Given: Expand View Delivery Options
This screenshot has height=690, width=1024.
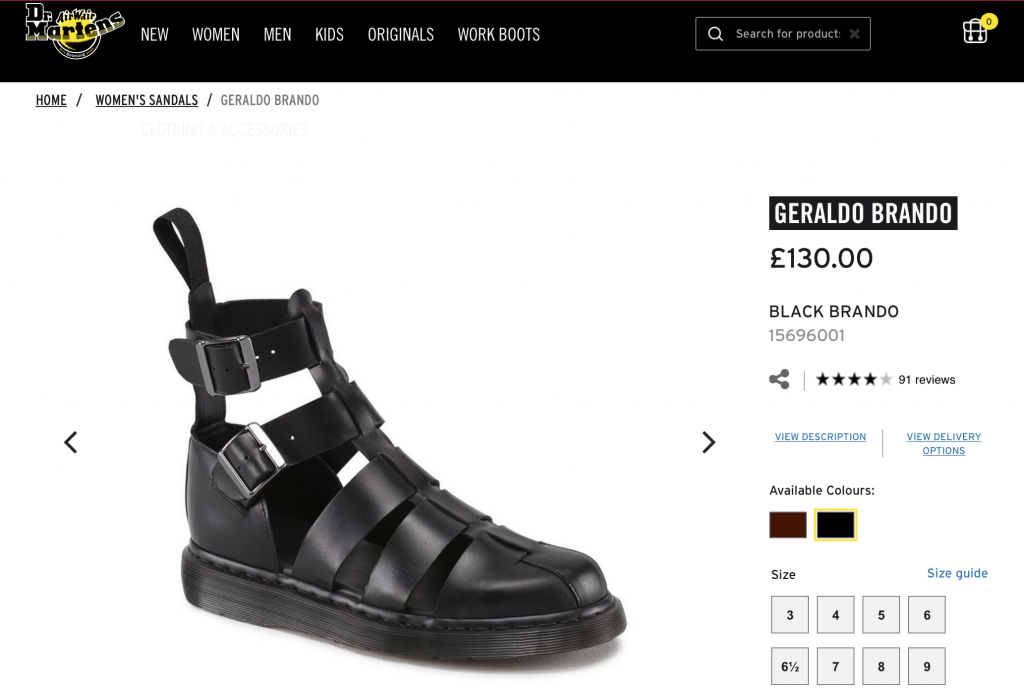Looking at the screenshot, I should 944,443.
